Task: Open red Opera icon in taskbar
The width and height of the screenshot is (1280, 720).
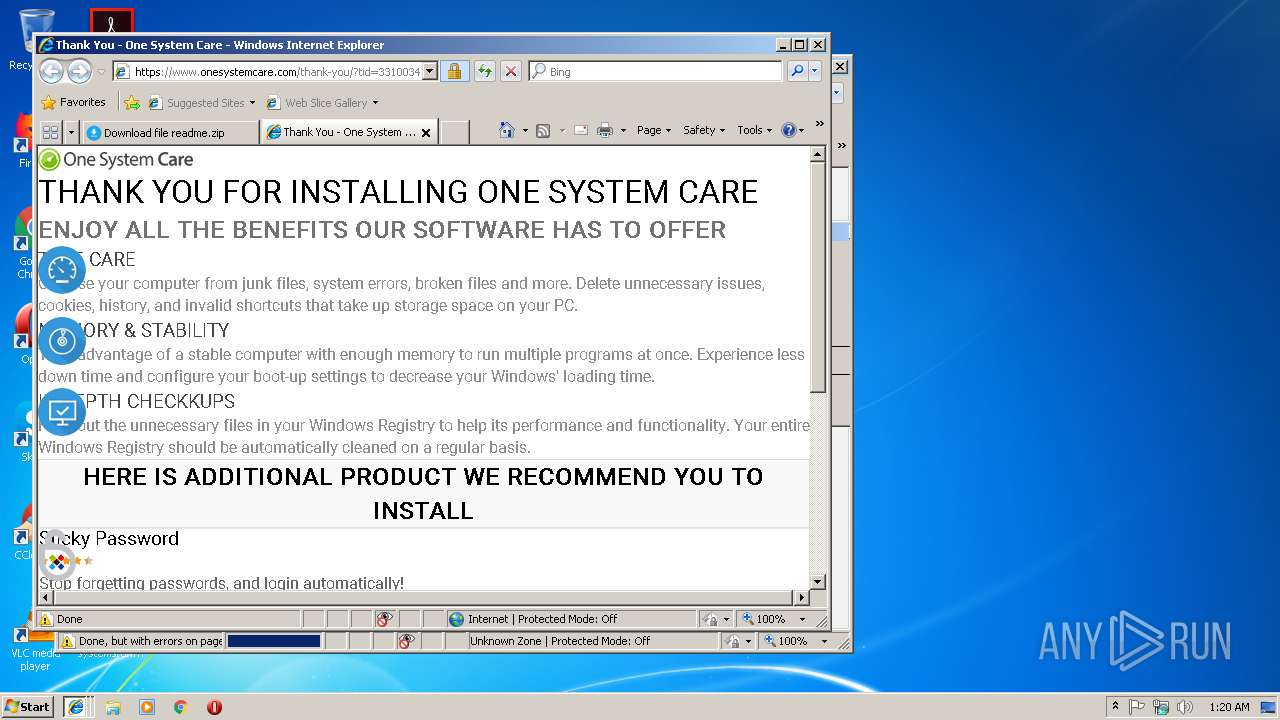Action: pyautogui.click(x=214, y=707)
